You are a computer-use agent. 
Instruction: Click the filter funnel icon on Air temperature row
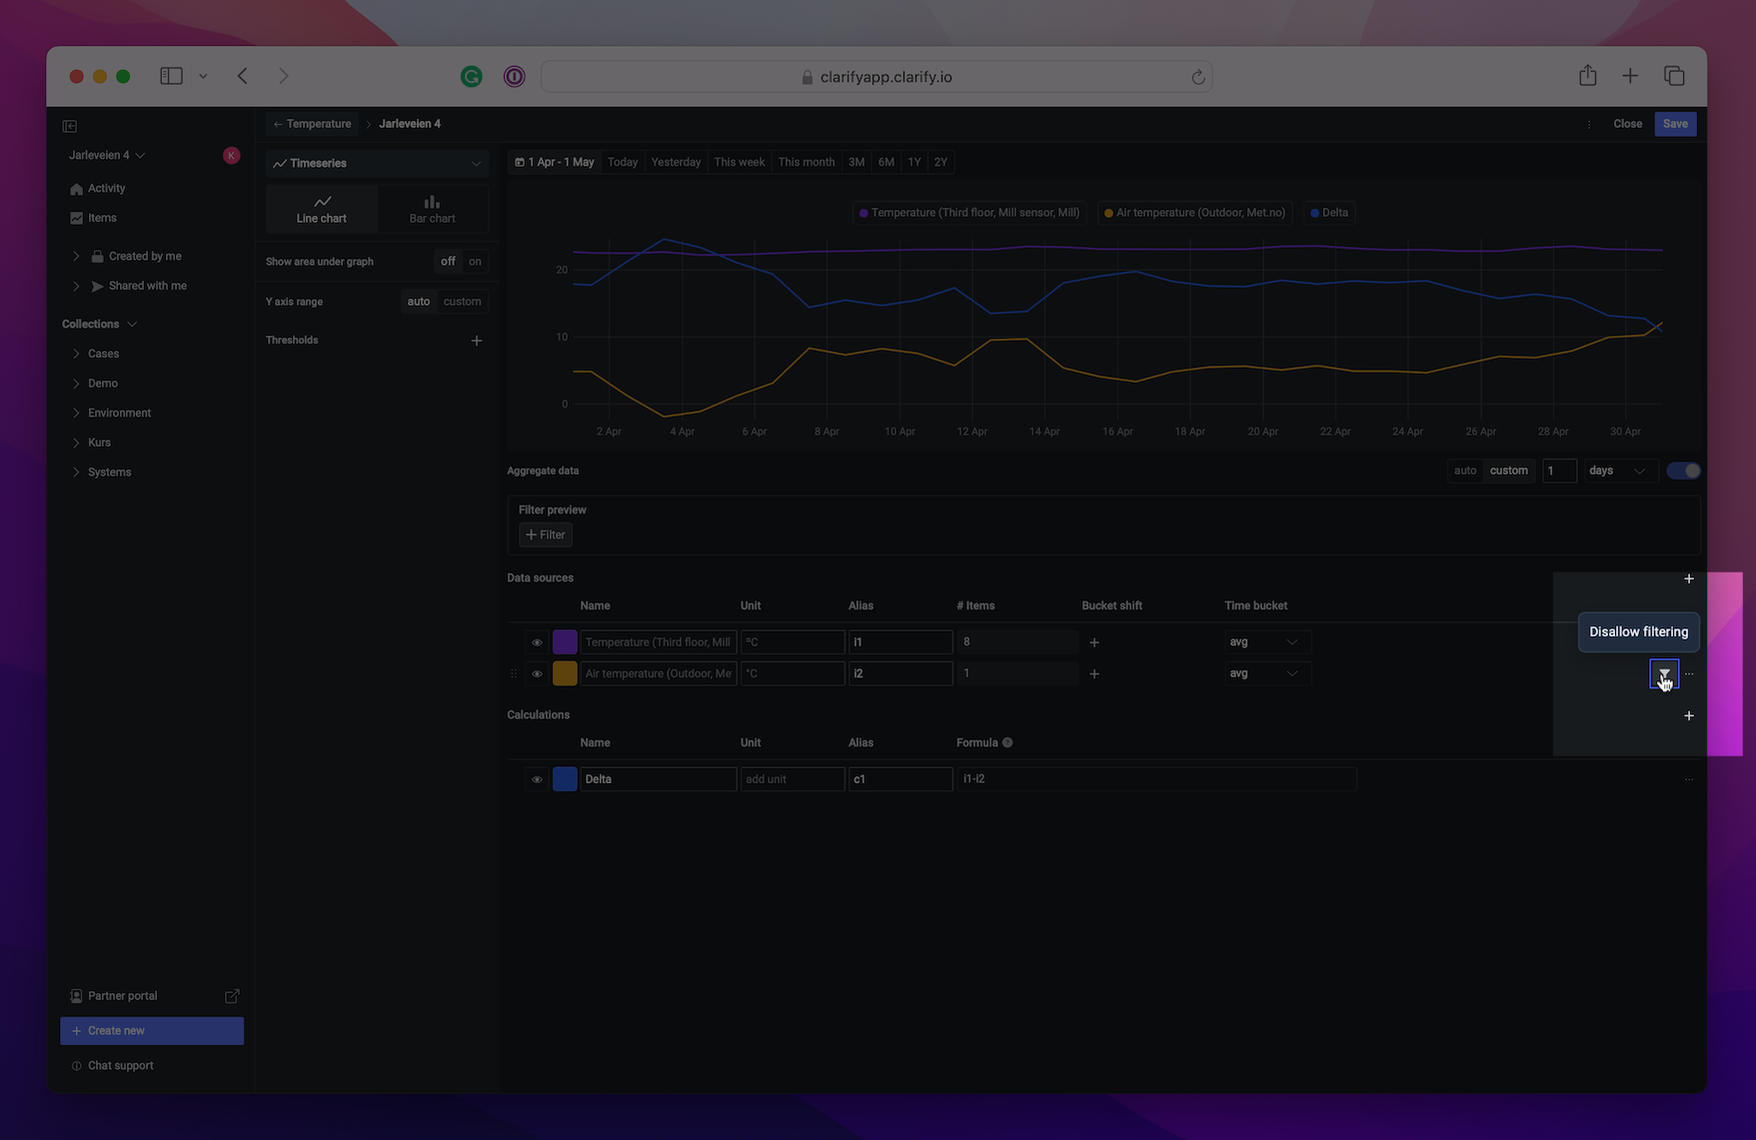point(1664,673)
